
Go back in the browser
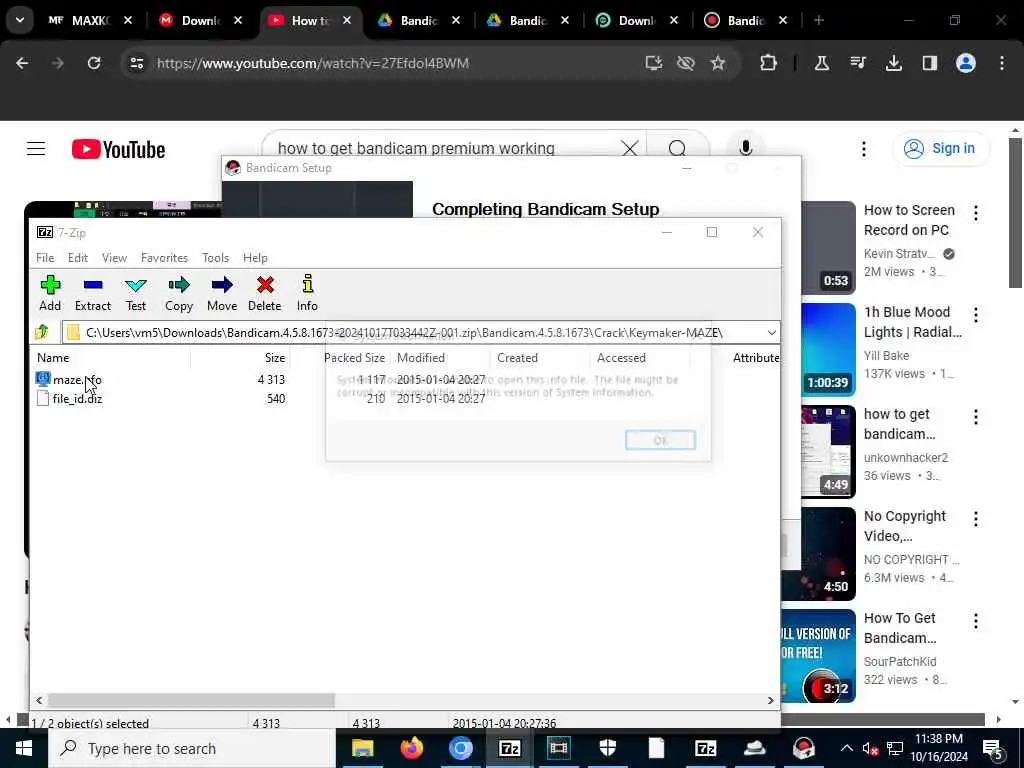coord(22,63)
